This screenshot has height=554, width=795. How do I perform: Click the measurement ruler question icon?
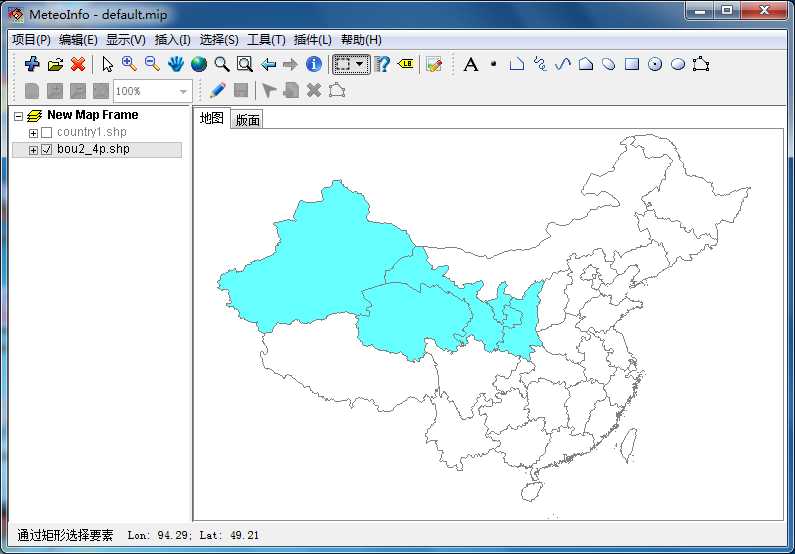[x=382, y=64]
